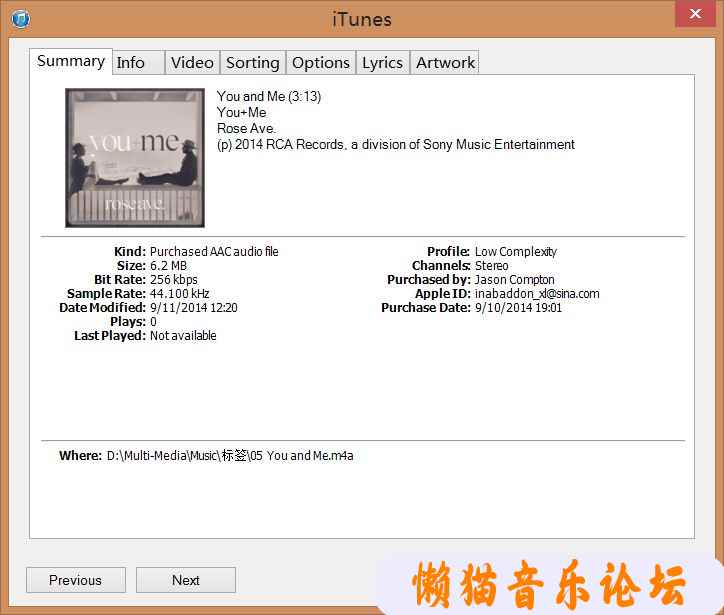Click the Bit Rate value '256 kbps'
724x615 pixels.
174,280
